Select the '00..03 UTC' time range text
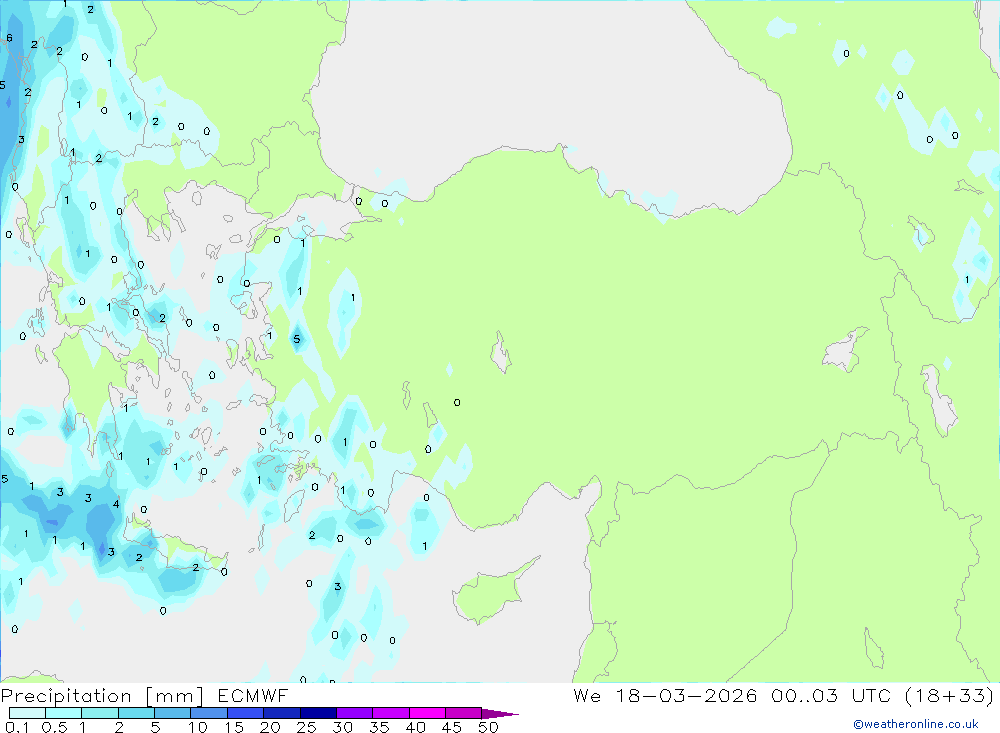This screenshot has height=733, width=1000. click(x=831, y=695)
